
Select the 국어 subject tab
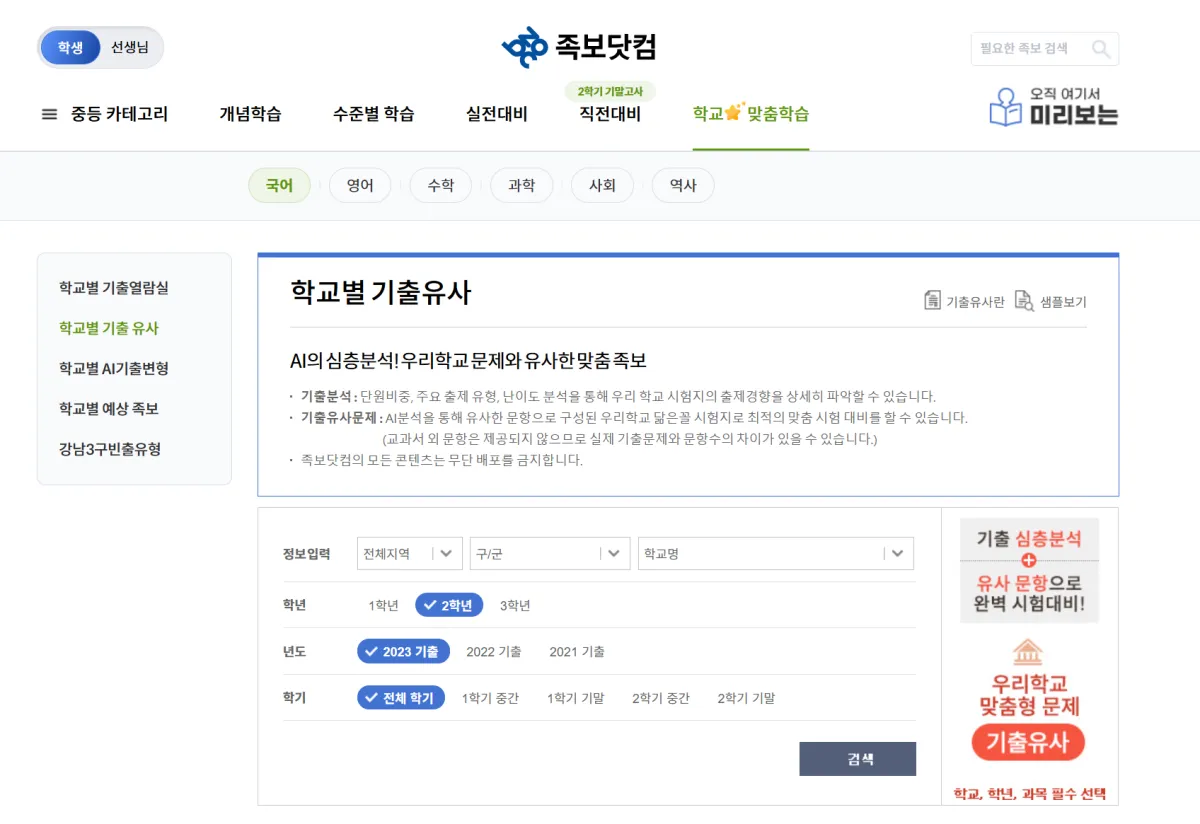pyautogui.click(x=279, y=185)
